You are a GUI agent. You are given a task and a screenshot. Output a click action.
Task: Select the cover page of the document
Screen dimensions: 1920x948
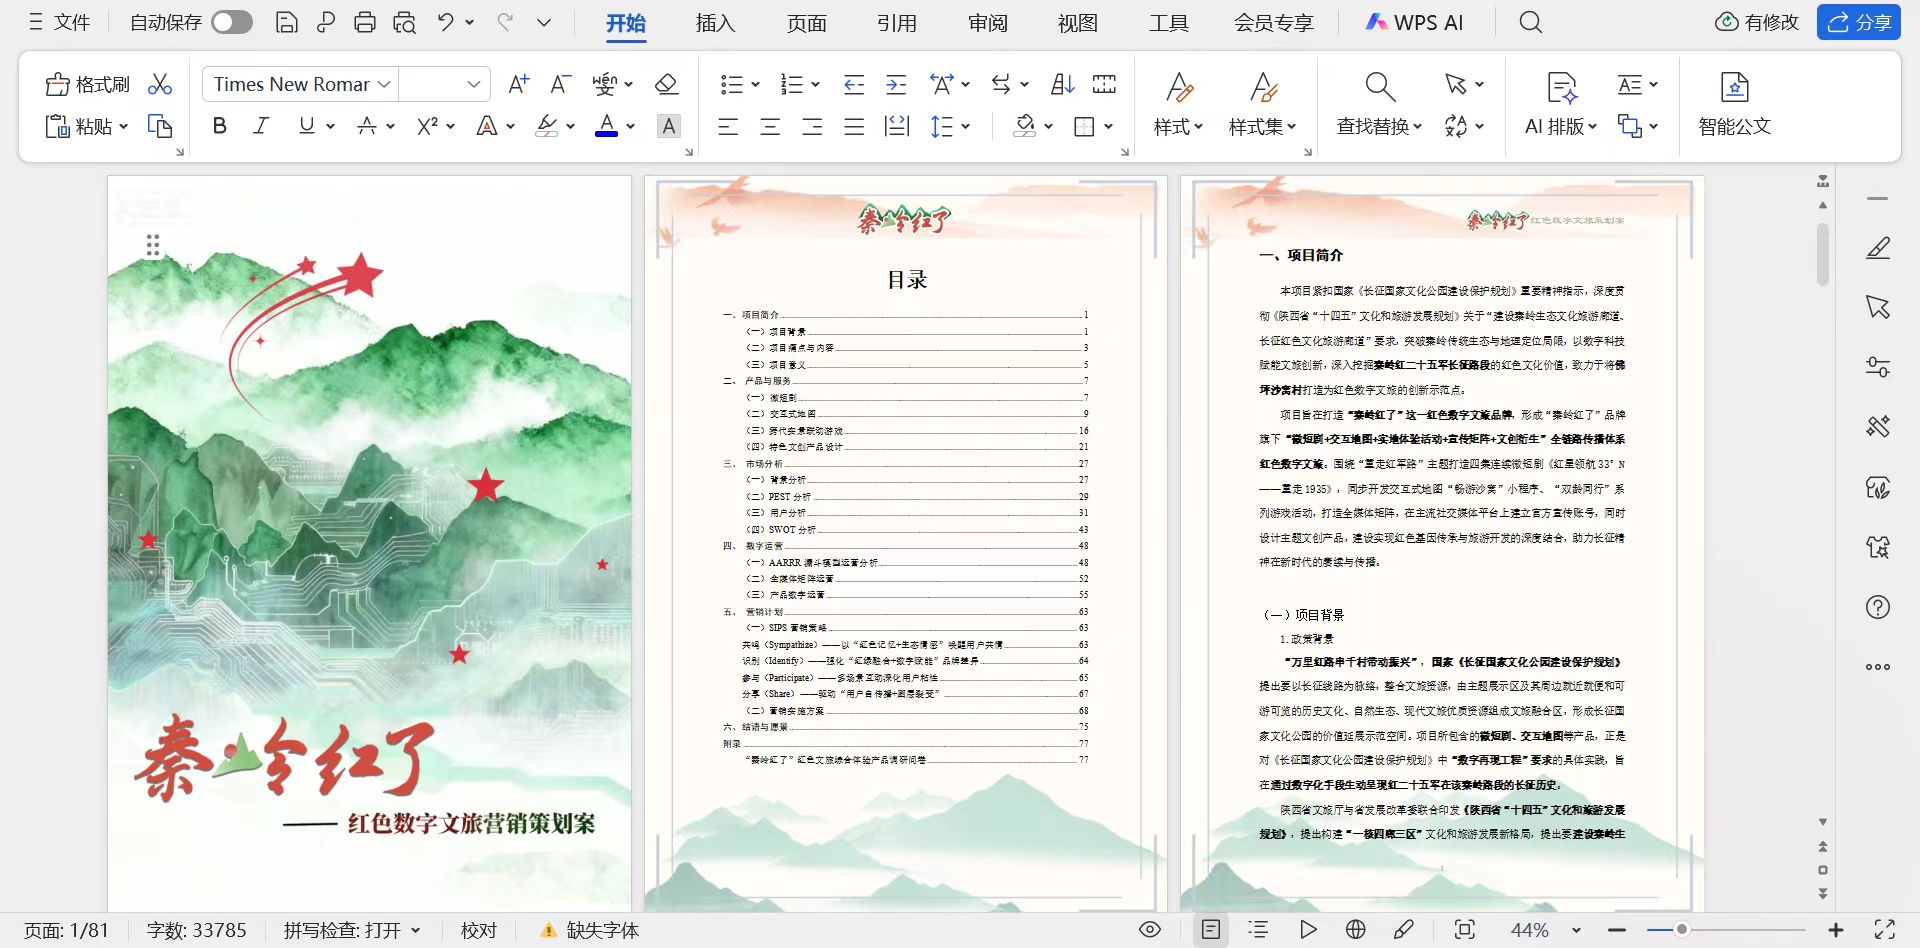(369, 540)
